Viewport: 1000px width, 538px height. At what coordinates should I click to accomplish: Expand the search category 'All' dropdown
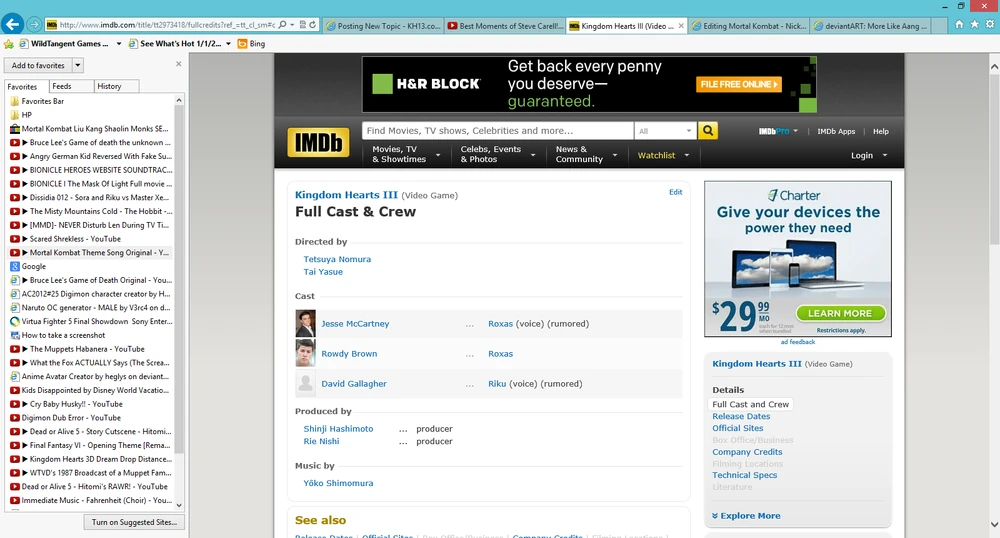click(x=665, y=131)
